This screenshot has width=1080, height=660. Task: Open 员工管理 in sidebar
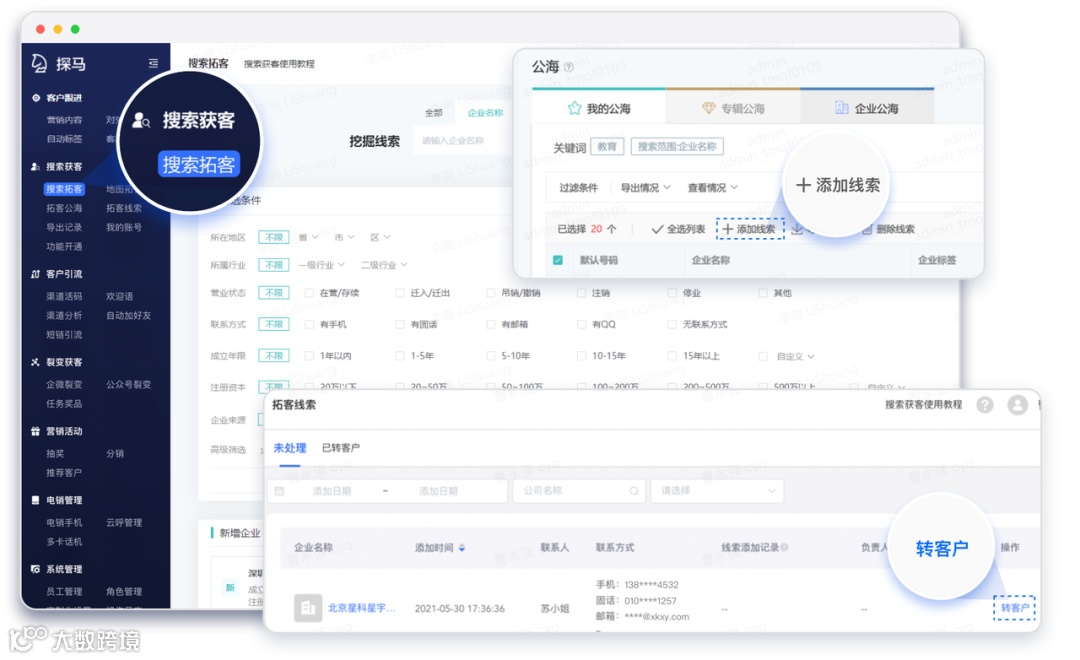coord(64,591)
